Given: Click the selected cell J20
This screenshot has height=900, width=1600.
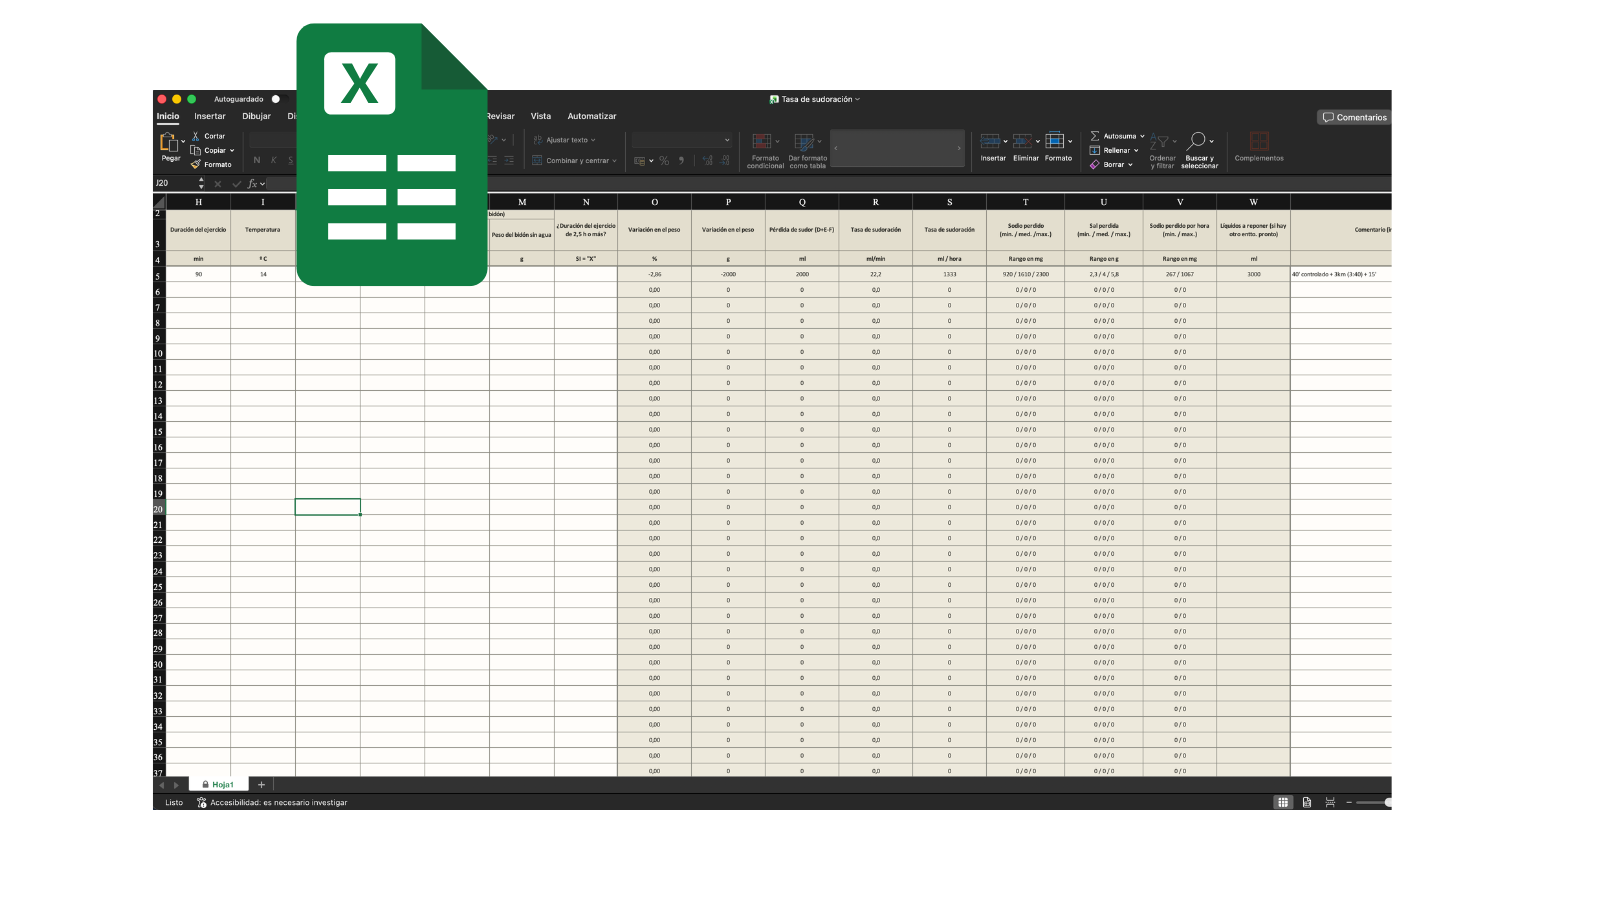Looking at the screenshot, I should (x=328, y=507).
